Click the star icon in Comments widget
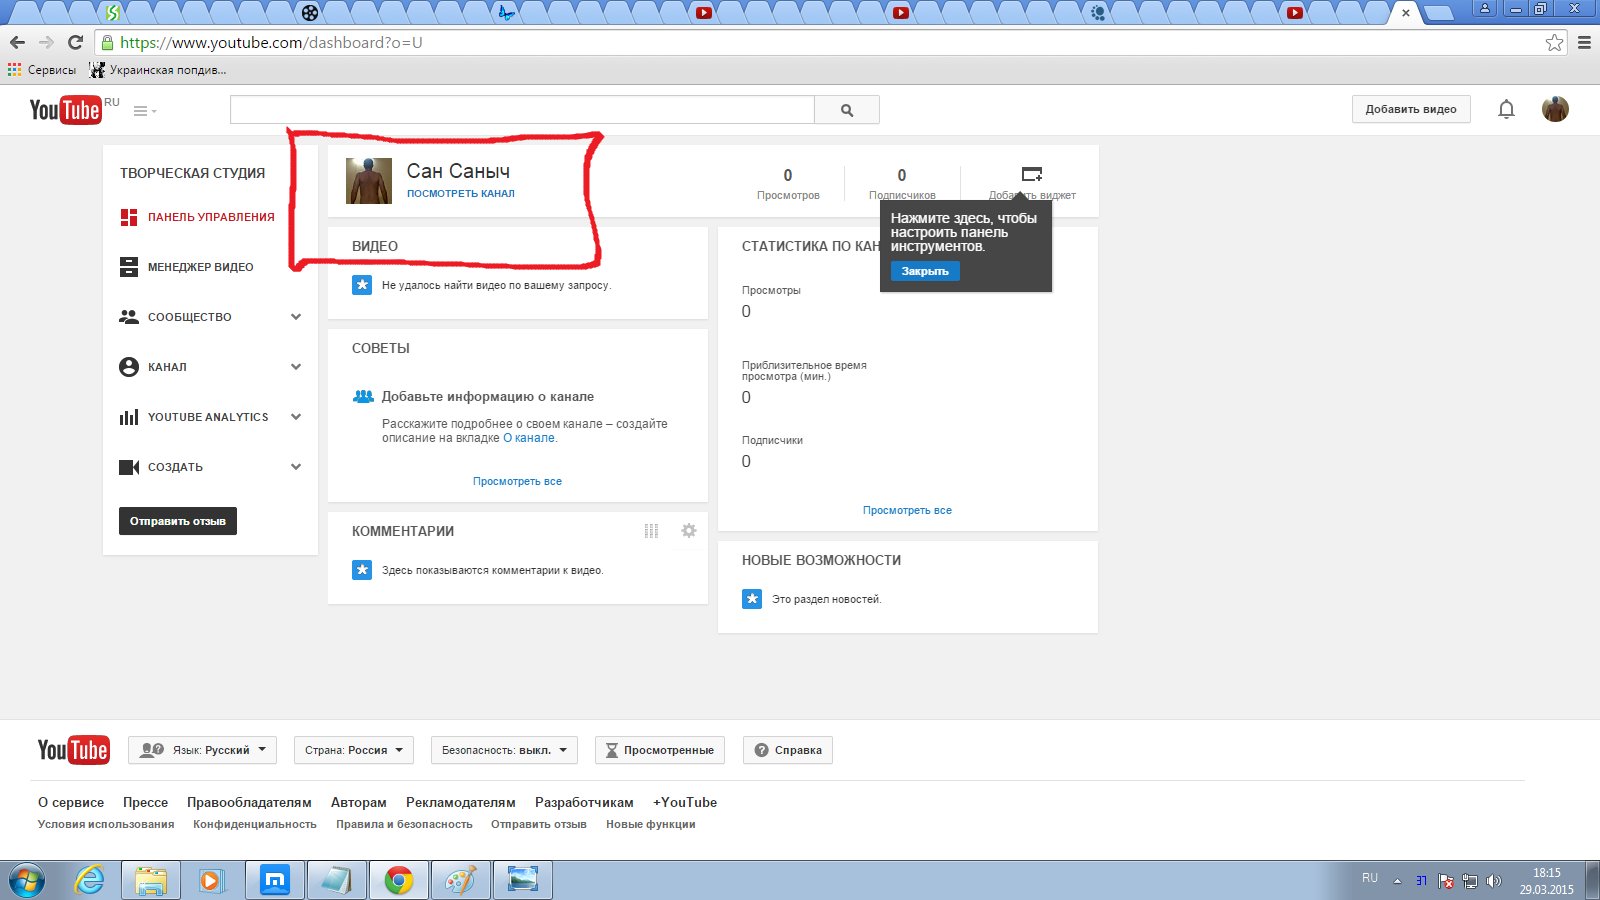1600x900 pixels. coord(362,570)
